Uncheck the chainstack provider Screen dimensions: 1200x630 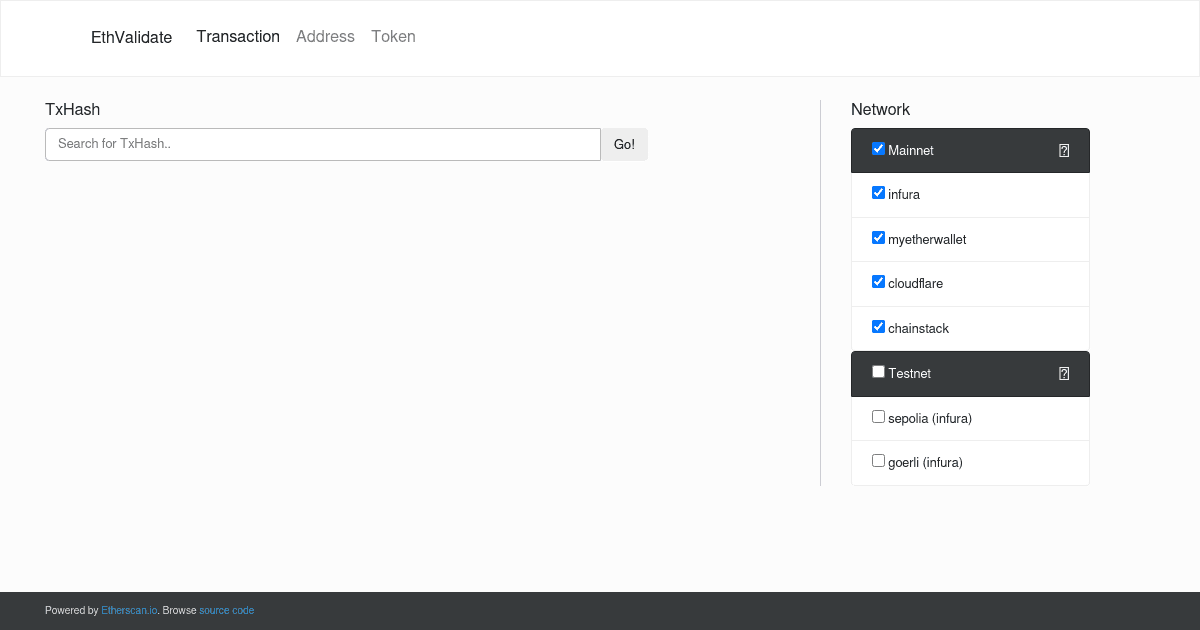878,326
